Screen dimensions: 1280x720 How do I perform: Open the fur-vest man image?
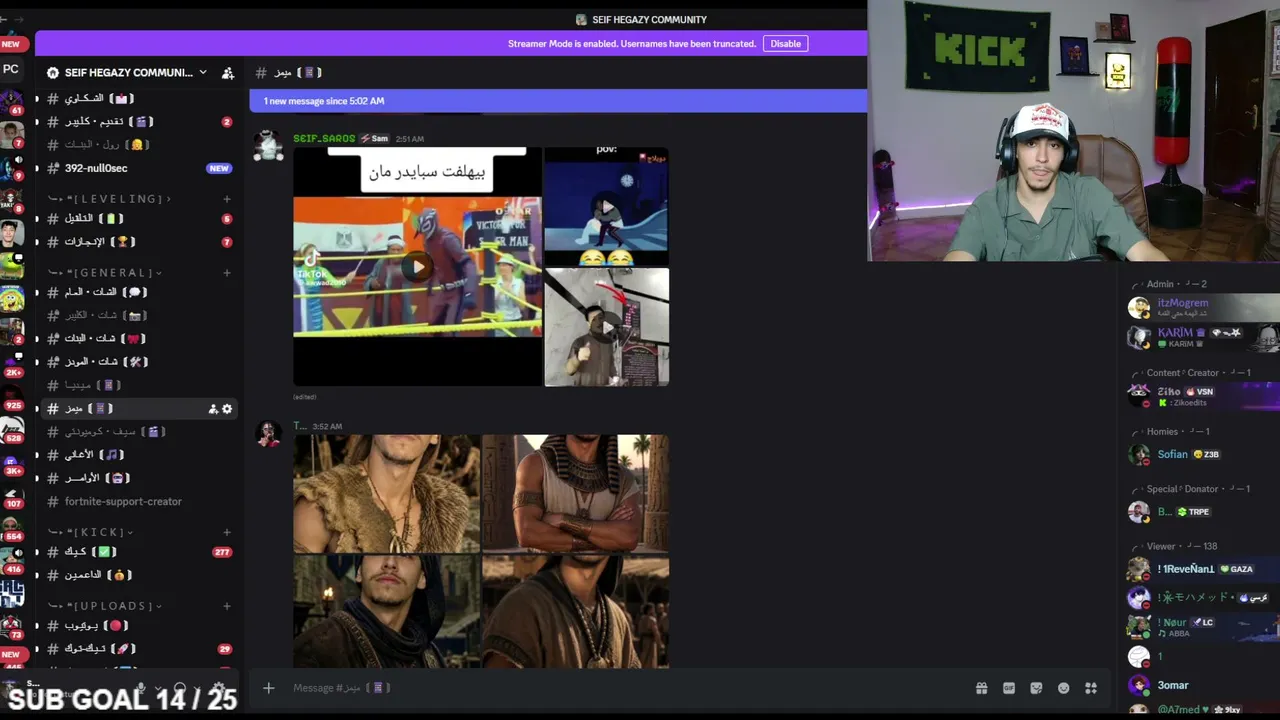click(x=386, y=493)
